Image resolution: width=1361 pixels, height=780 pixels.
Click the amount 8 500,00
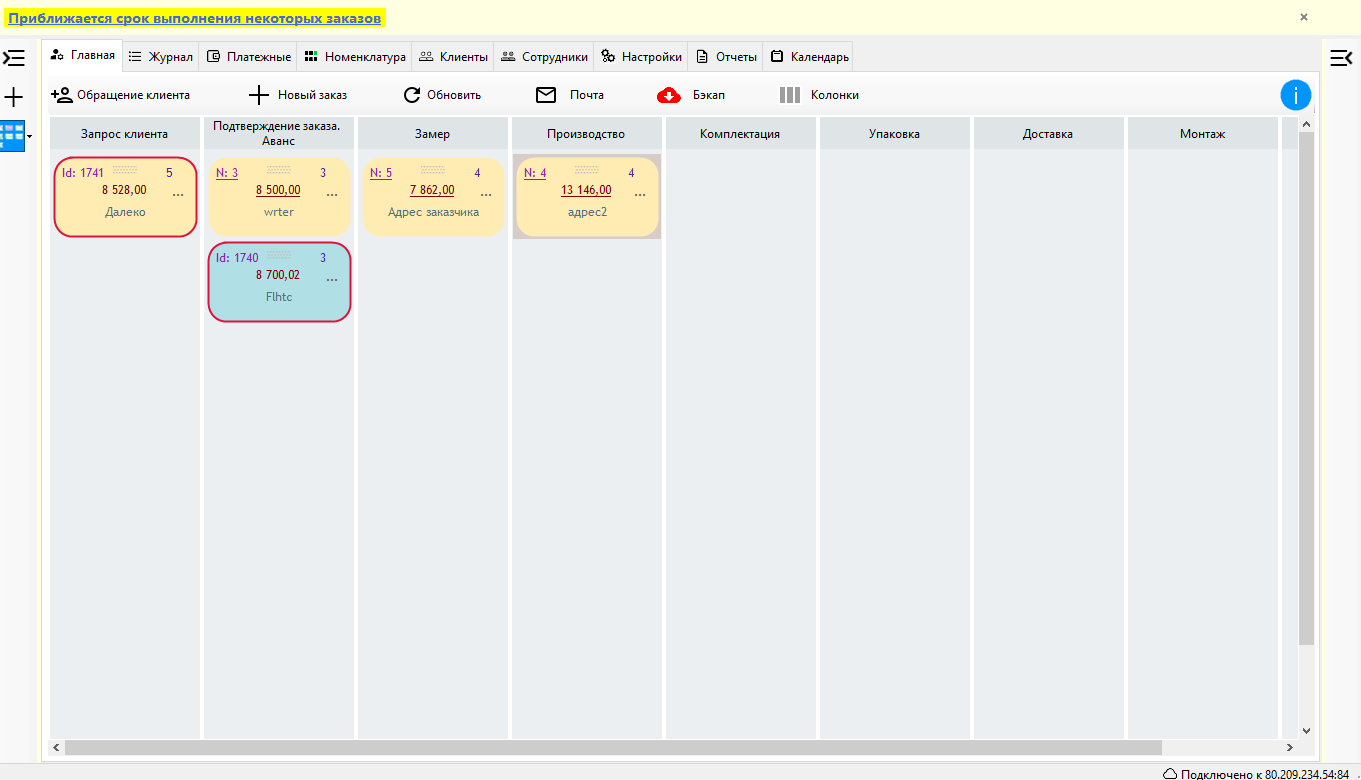[x=278, y=190]
